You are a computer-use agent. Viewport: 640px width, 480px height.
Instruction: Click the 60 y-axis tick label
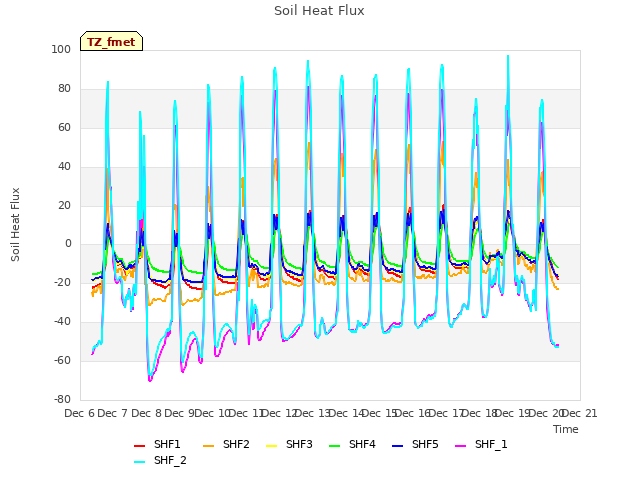point(64,127)
